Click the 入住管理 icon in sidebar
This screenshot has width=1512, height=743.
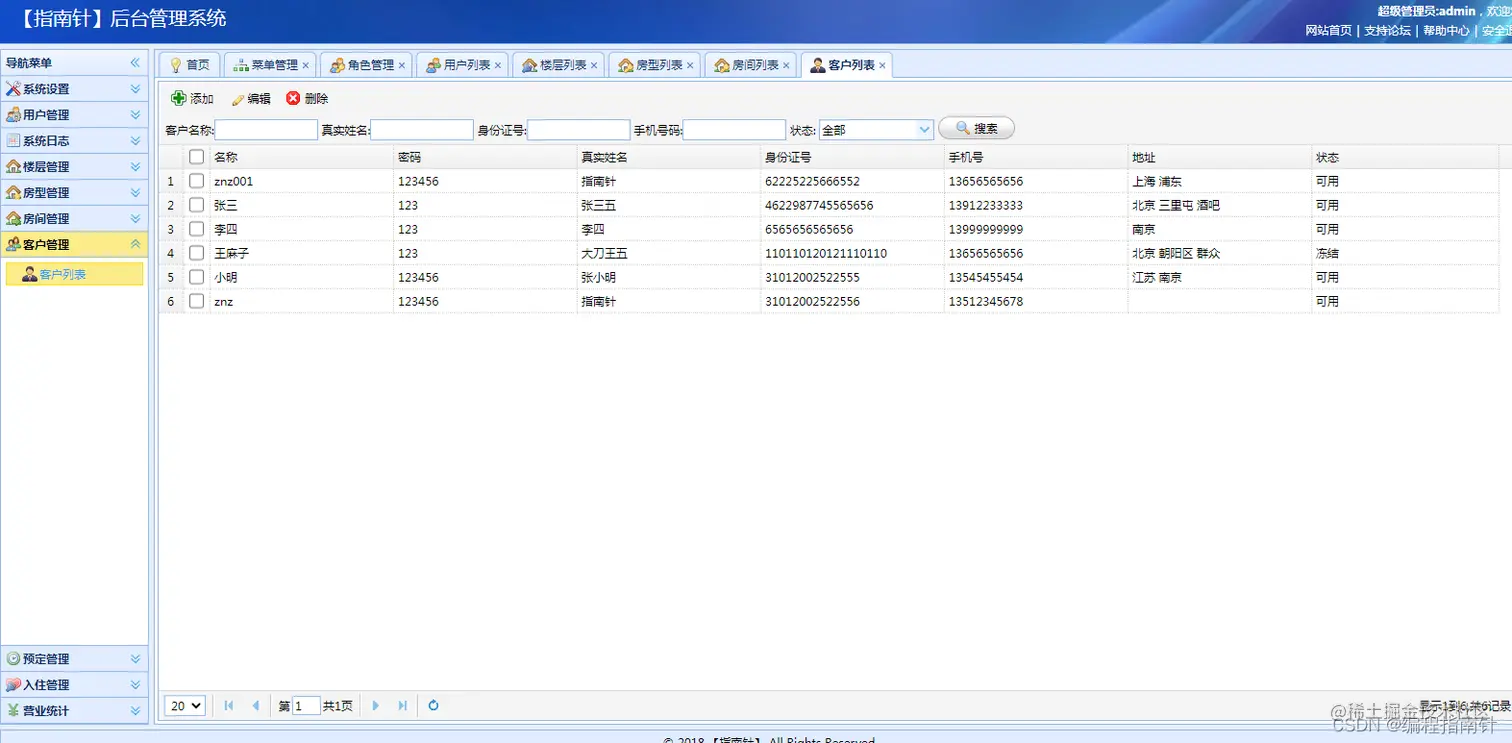click(x=13, y=685)
